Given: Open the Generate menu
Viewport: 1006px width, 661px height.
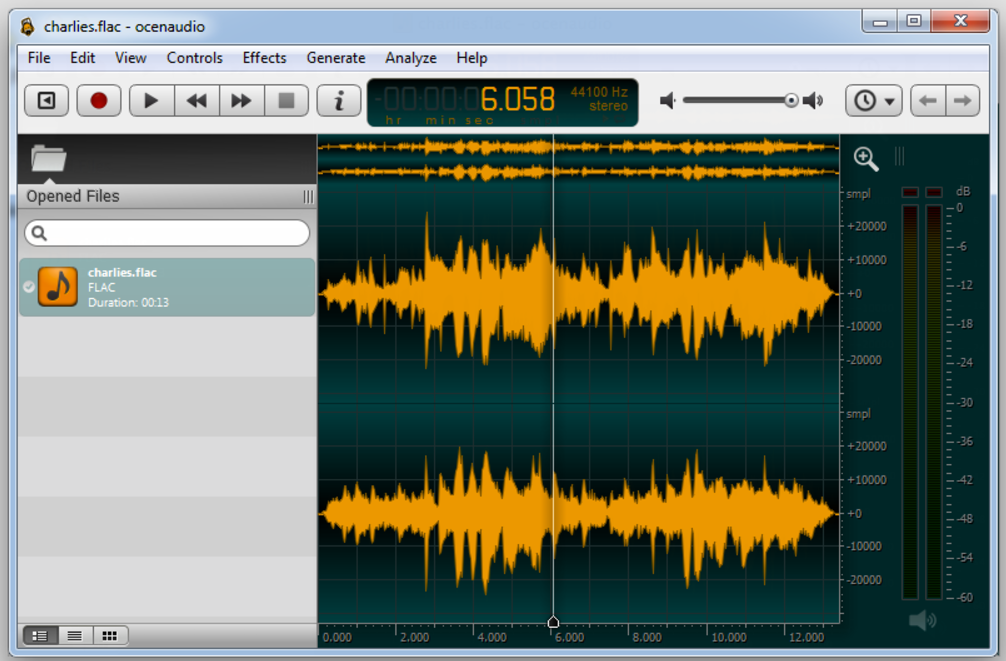Looking at the screenshot, I should (336, 58).
